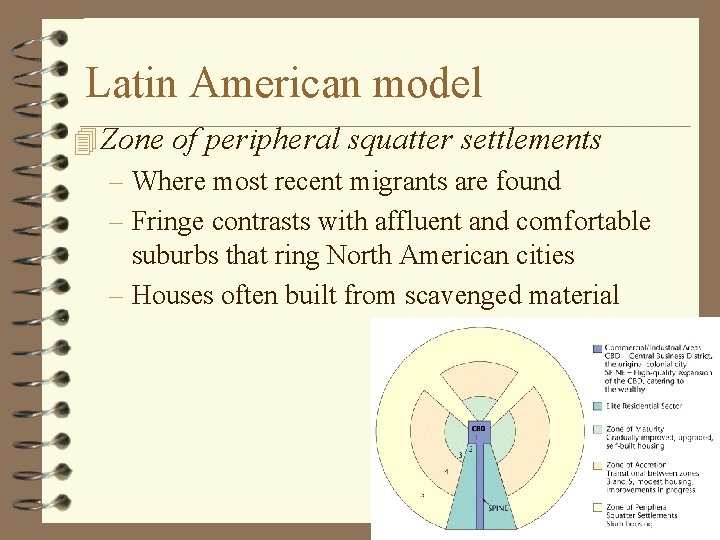Screen dimensions: 720x540
Task: Click the CBD label in the diagram
Action: click(478, 428)
